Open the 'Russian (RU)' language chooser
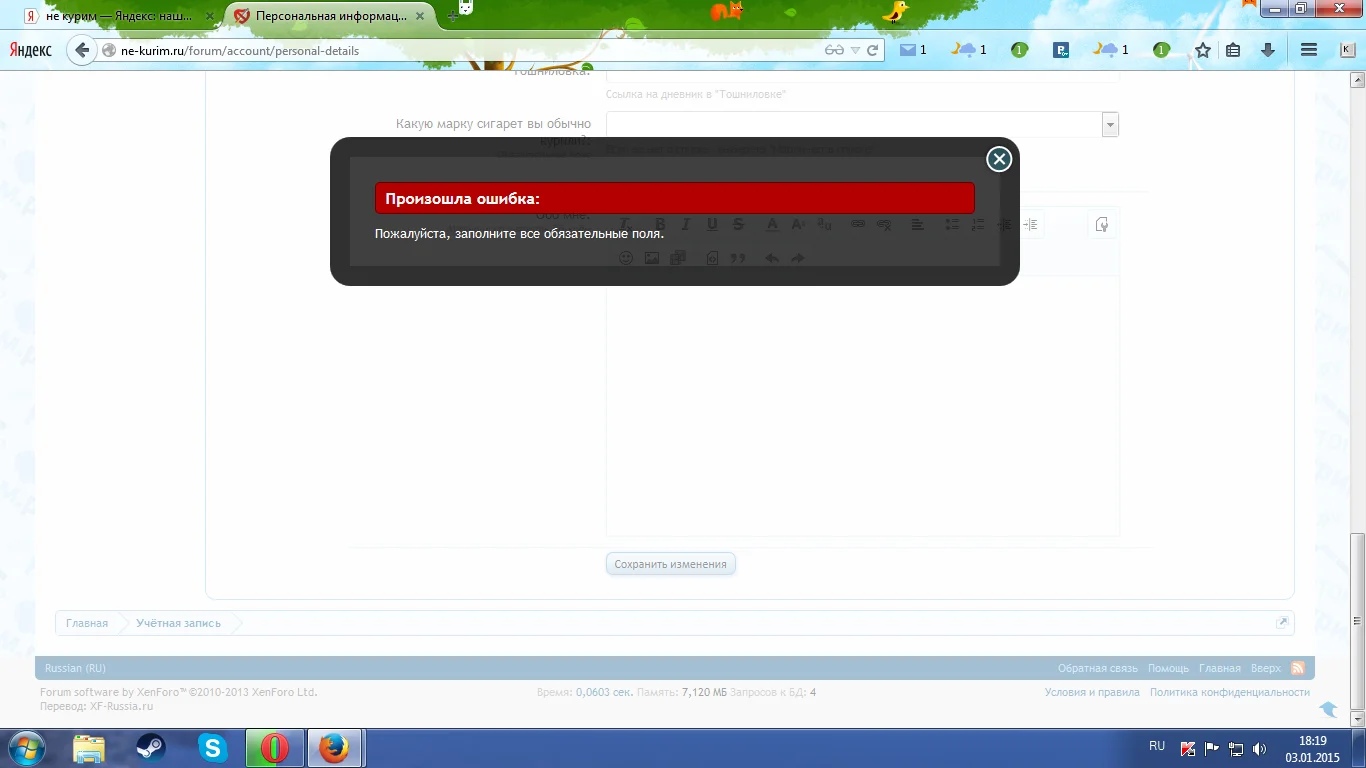The width and height of the screenshot is (1366, 768). [76, 668]
